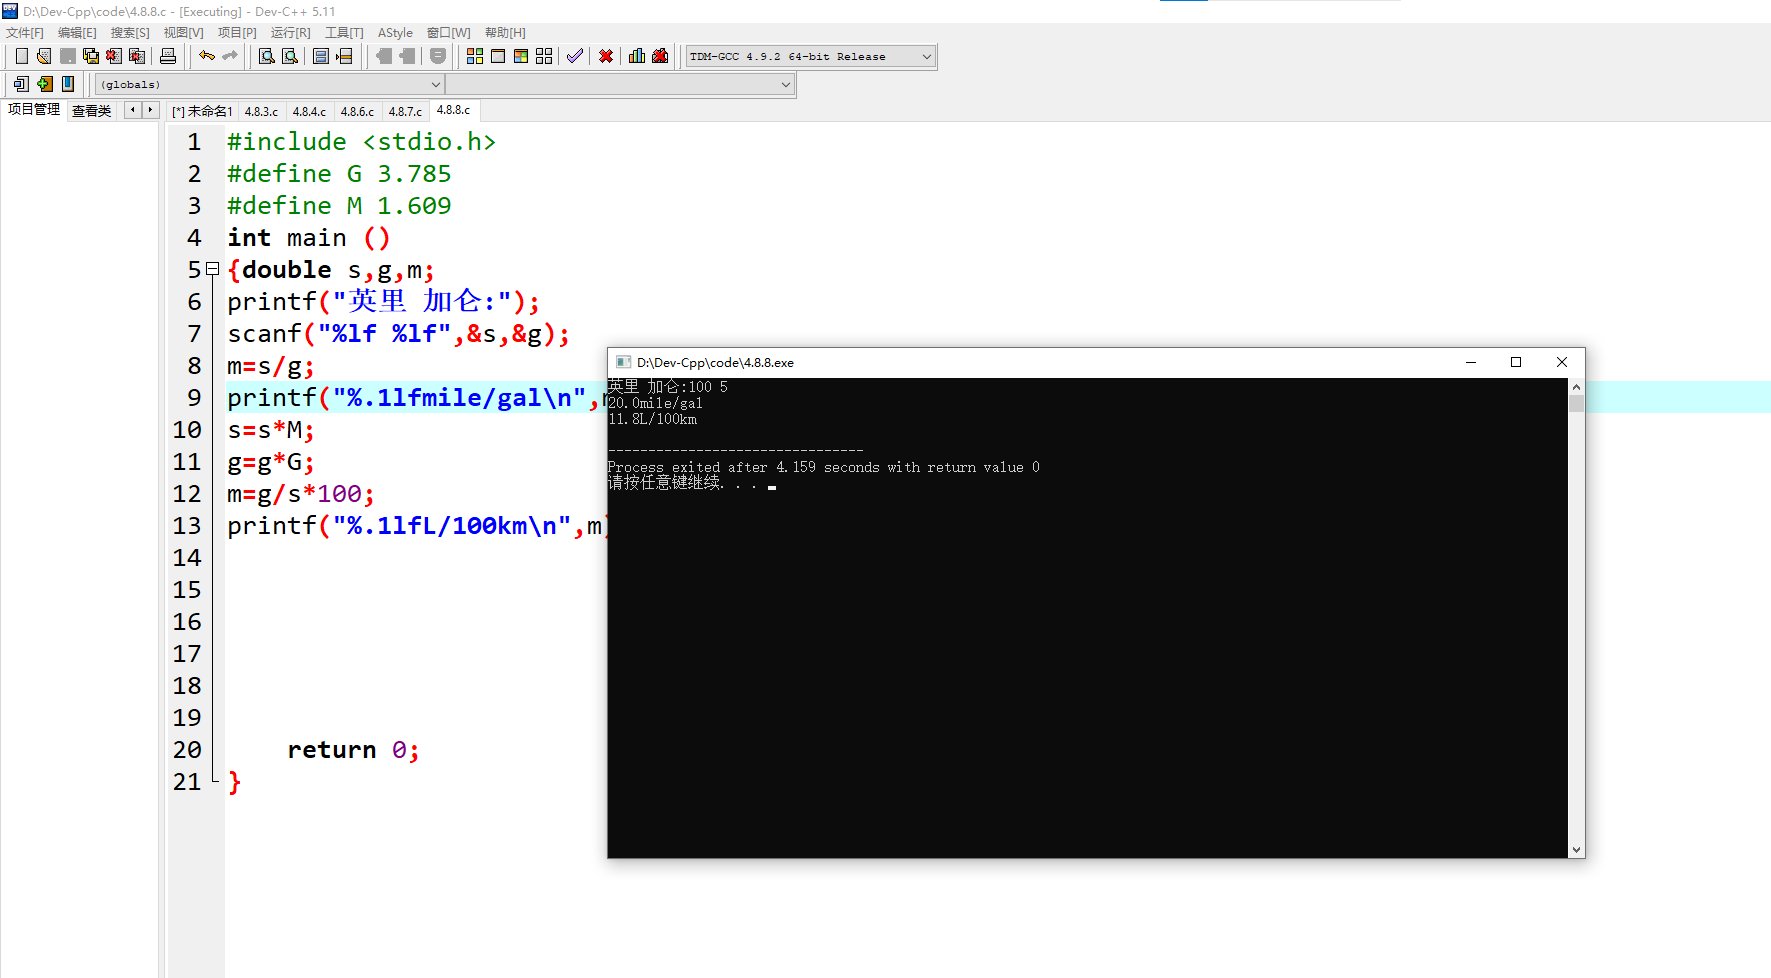Open the AStyle menu
This screenshot has height=978, width=1771.
pos(395,33)
